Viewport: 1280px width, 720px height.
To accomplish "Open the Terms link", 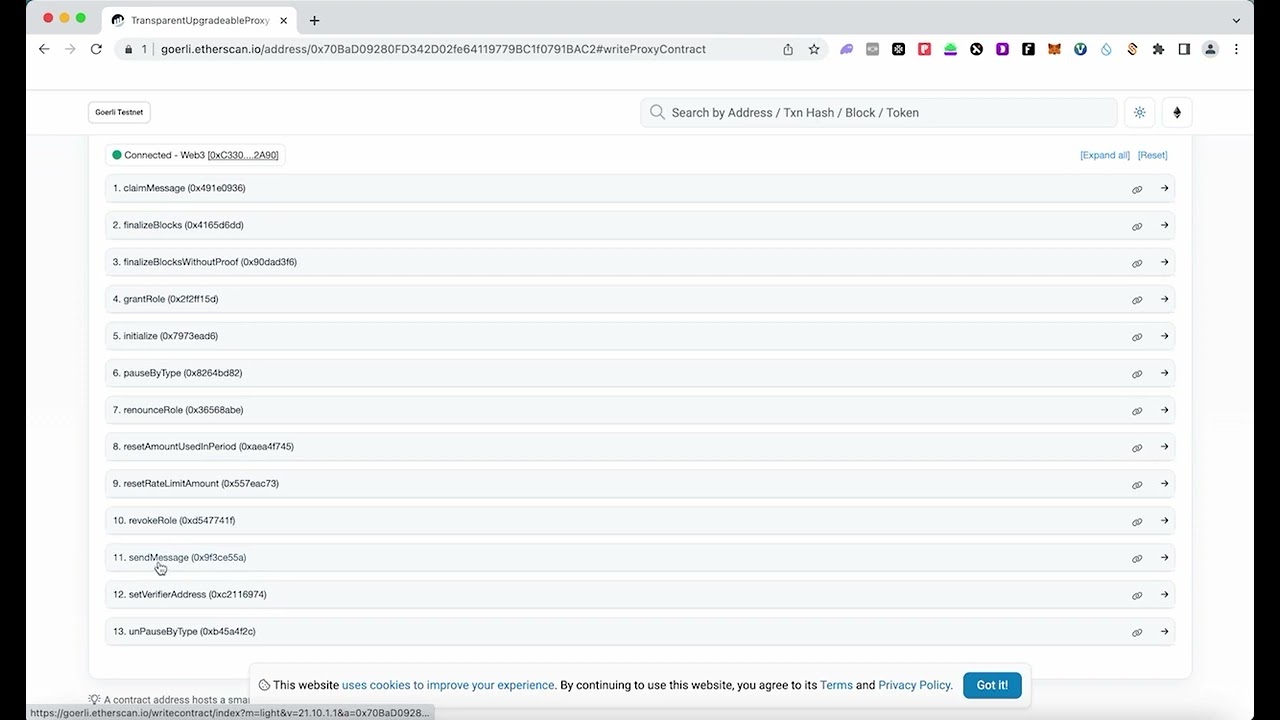I will coord(836,685).
